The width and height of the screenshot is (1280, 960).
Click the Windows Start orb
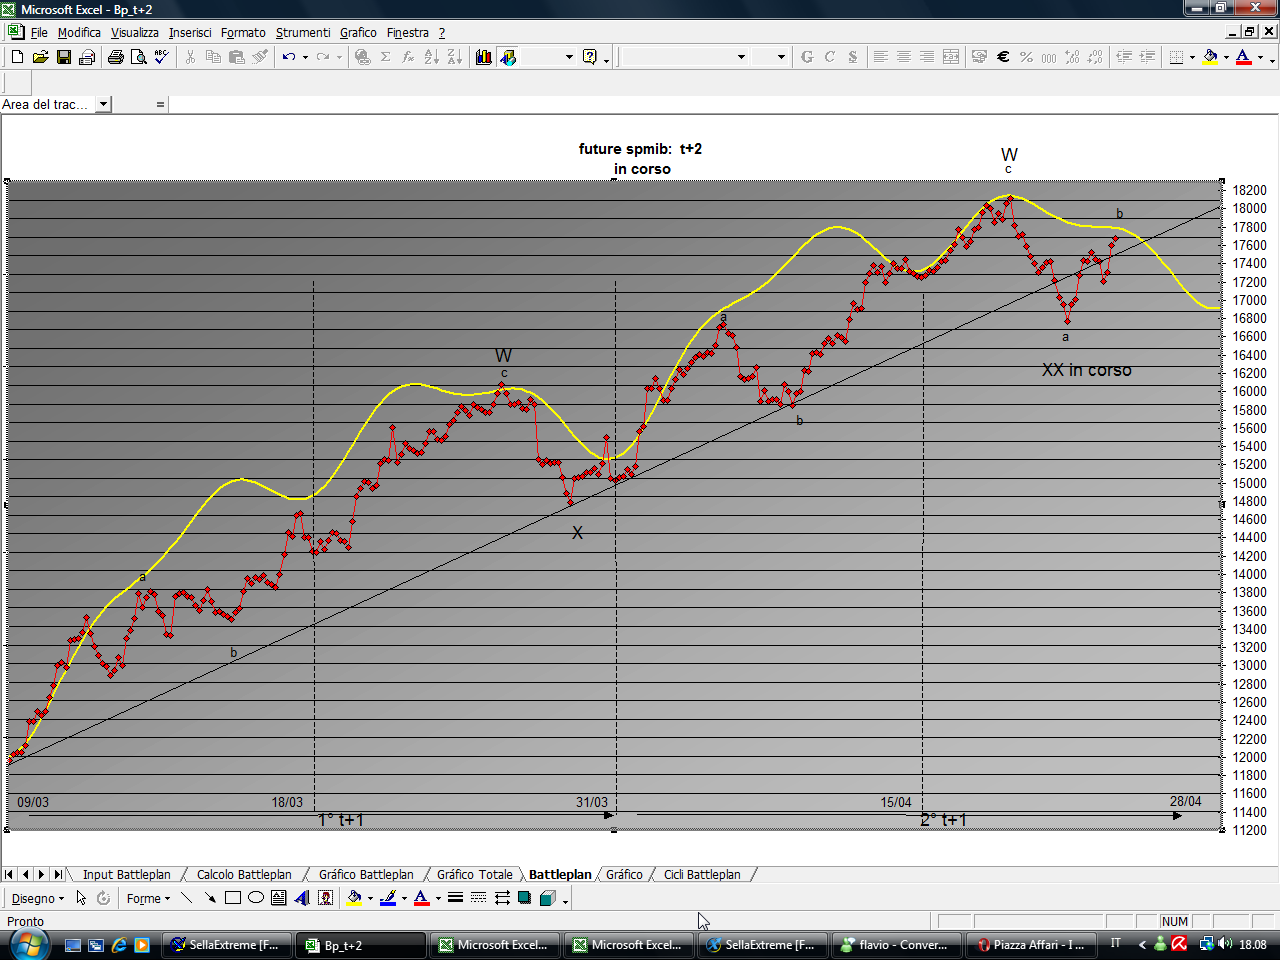pos(28,943)
